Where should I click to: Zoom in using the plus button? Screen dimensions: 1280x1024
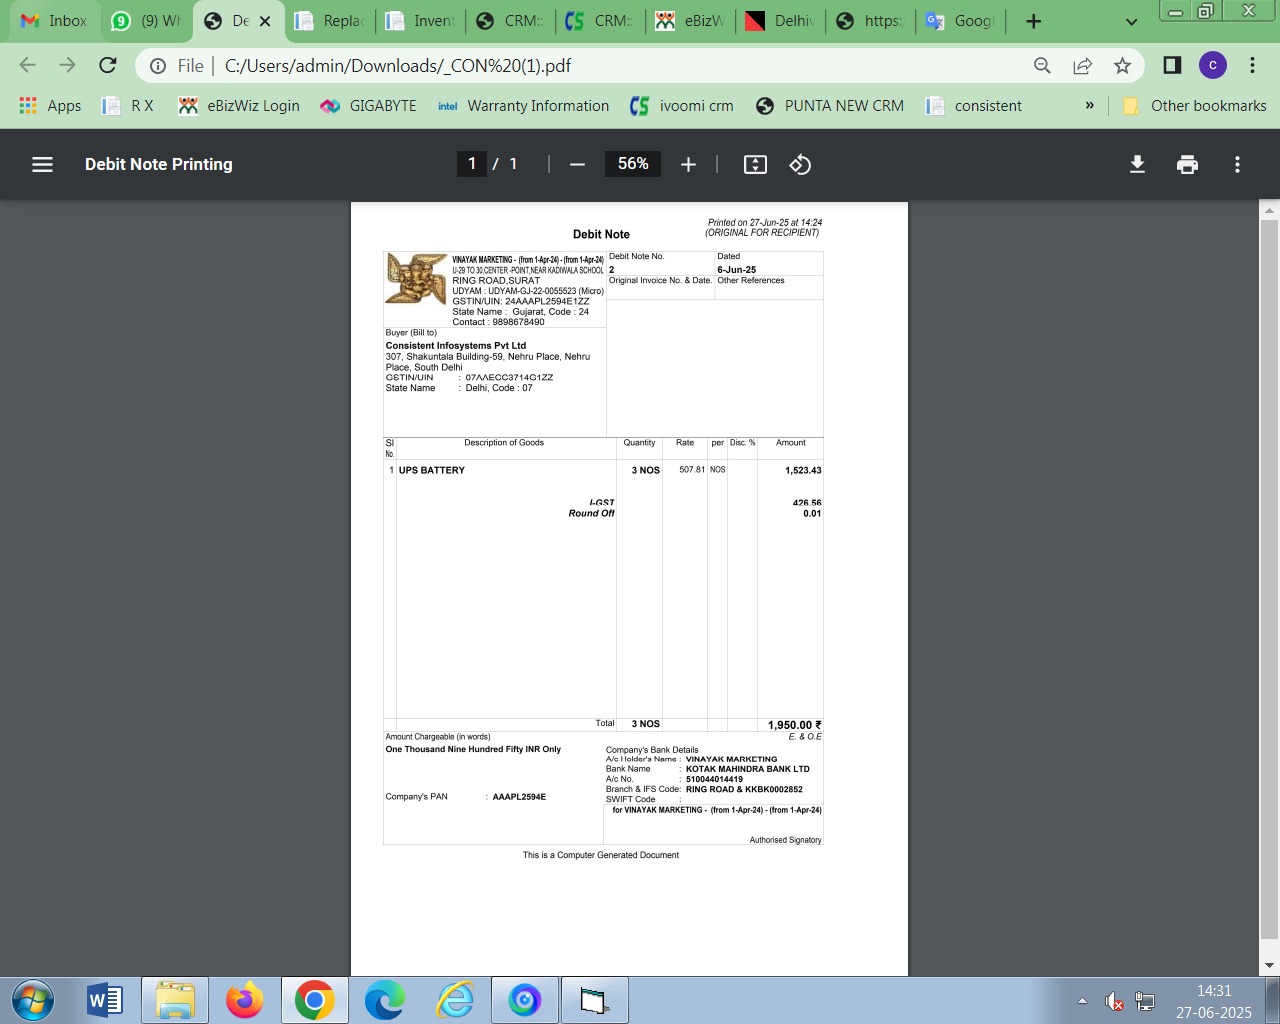tap(688, 165)
